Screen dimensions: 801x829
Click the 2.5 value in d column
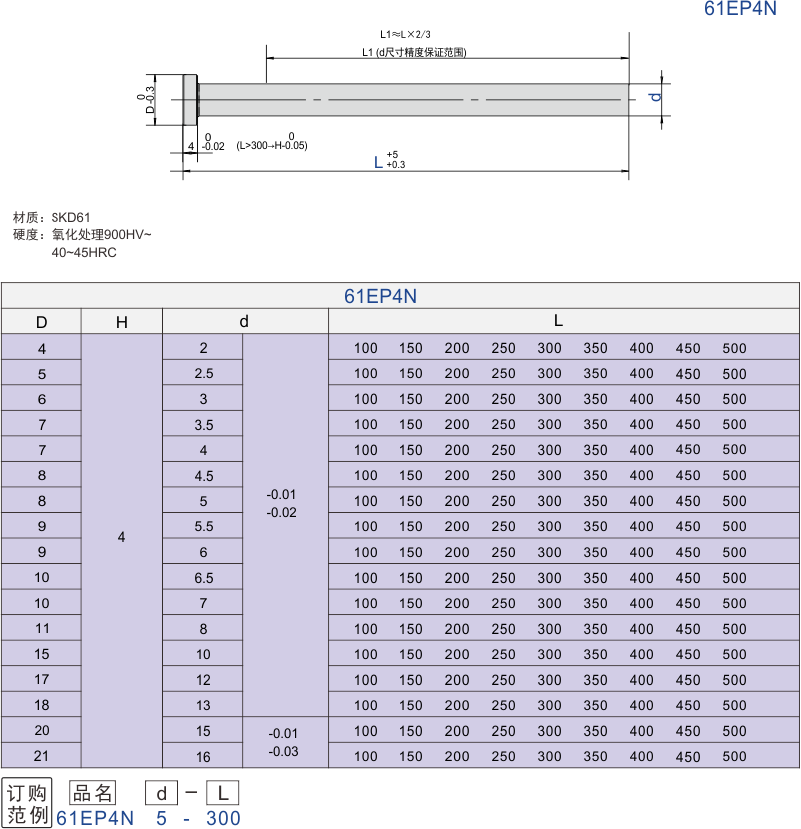(x=203, y=374)
